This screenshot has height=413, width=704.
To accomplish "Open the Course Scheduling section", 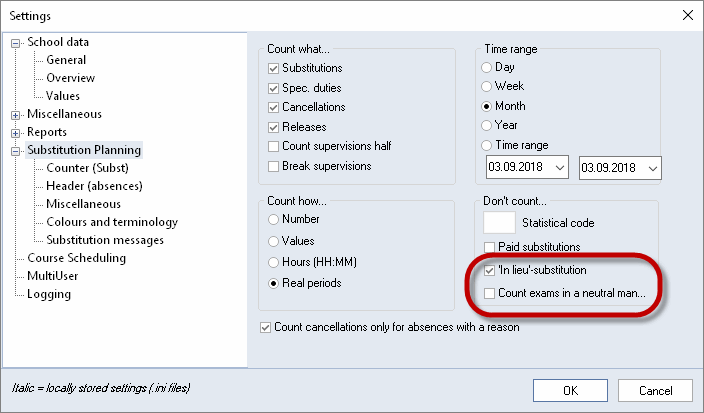I will coord(76,258).
